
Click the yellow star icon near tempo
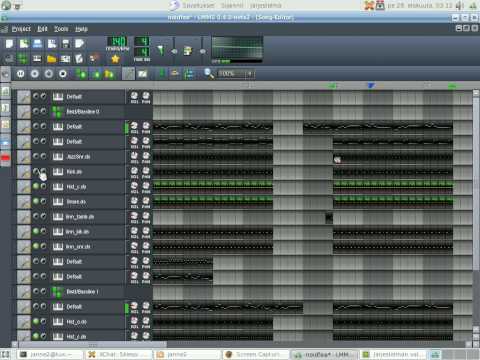(115, 59)
